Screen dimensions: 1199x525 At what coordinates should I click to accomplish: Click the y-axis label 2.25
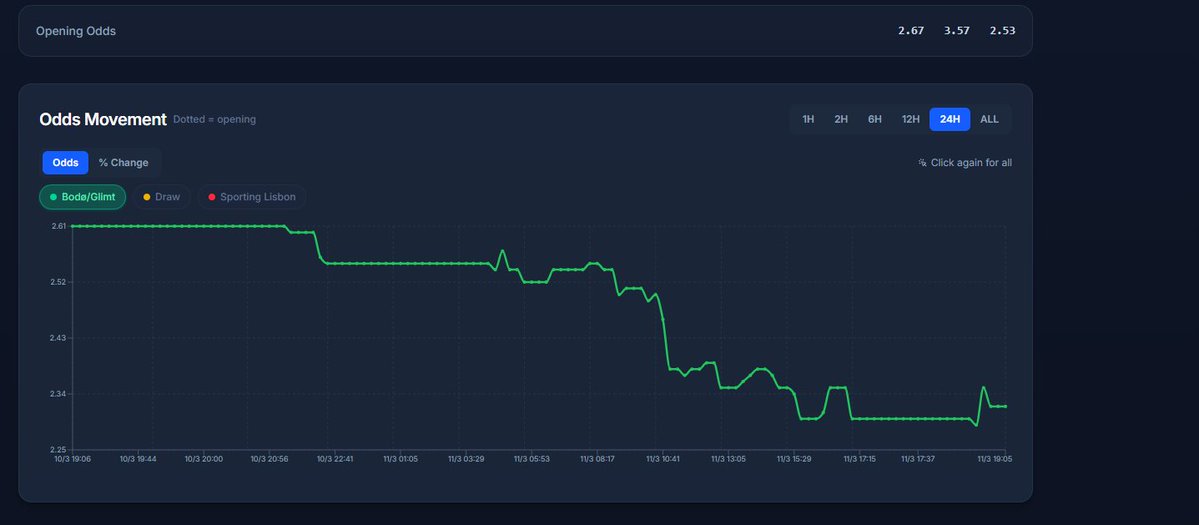[59, 450]
